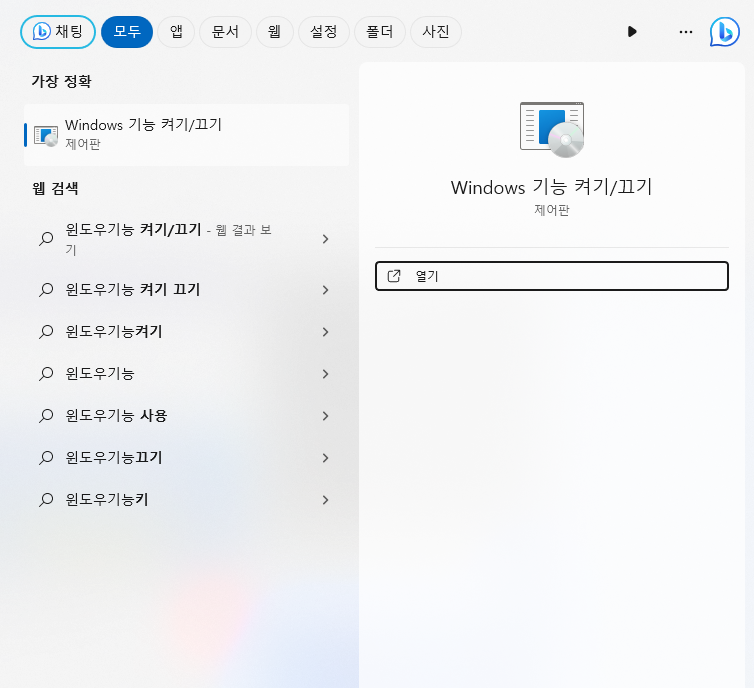This screenshot has height=688, width=754.
Task: Open the best match Windows 기능 켜기/끄기 result
Action: (x=187, y=135)
